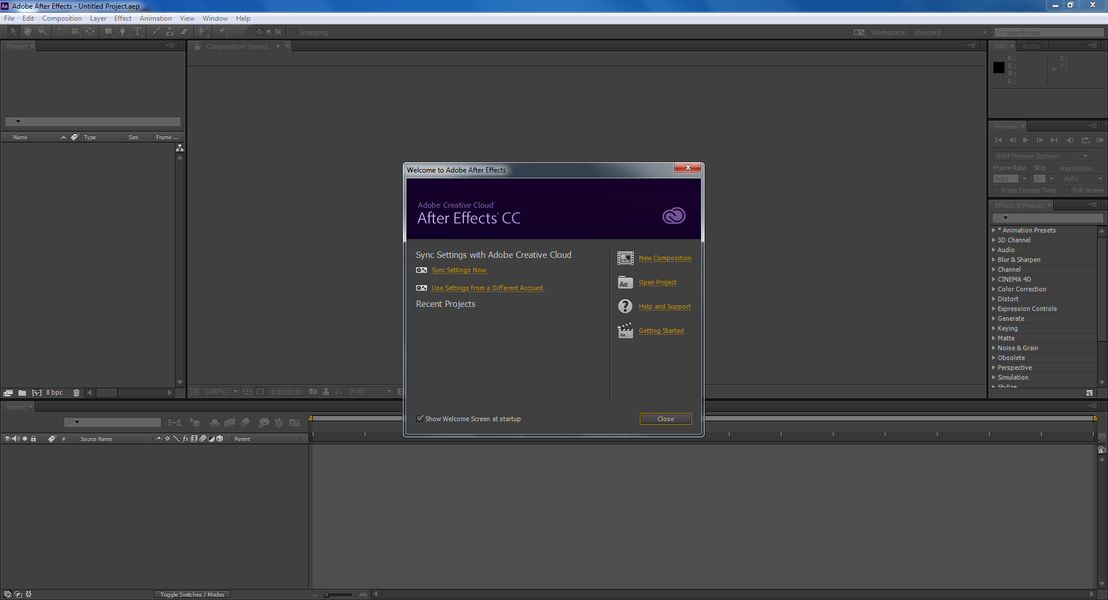This screenshot has height=600, width=1108.
Task: Click the mute audio speaker icon in Preview
Action: coord(1070,140)
